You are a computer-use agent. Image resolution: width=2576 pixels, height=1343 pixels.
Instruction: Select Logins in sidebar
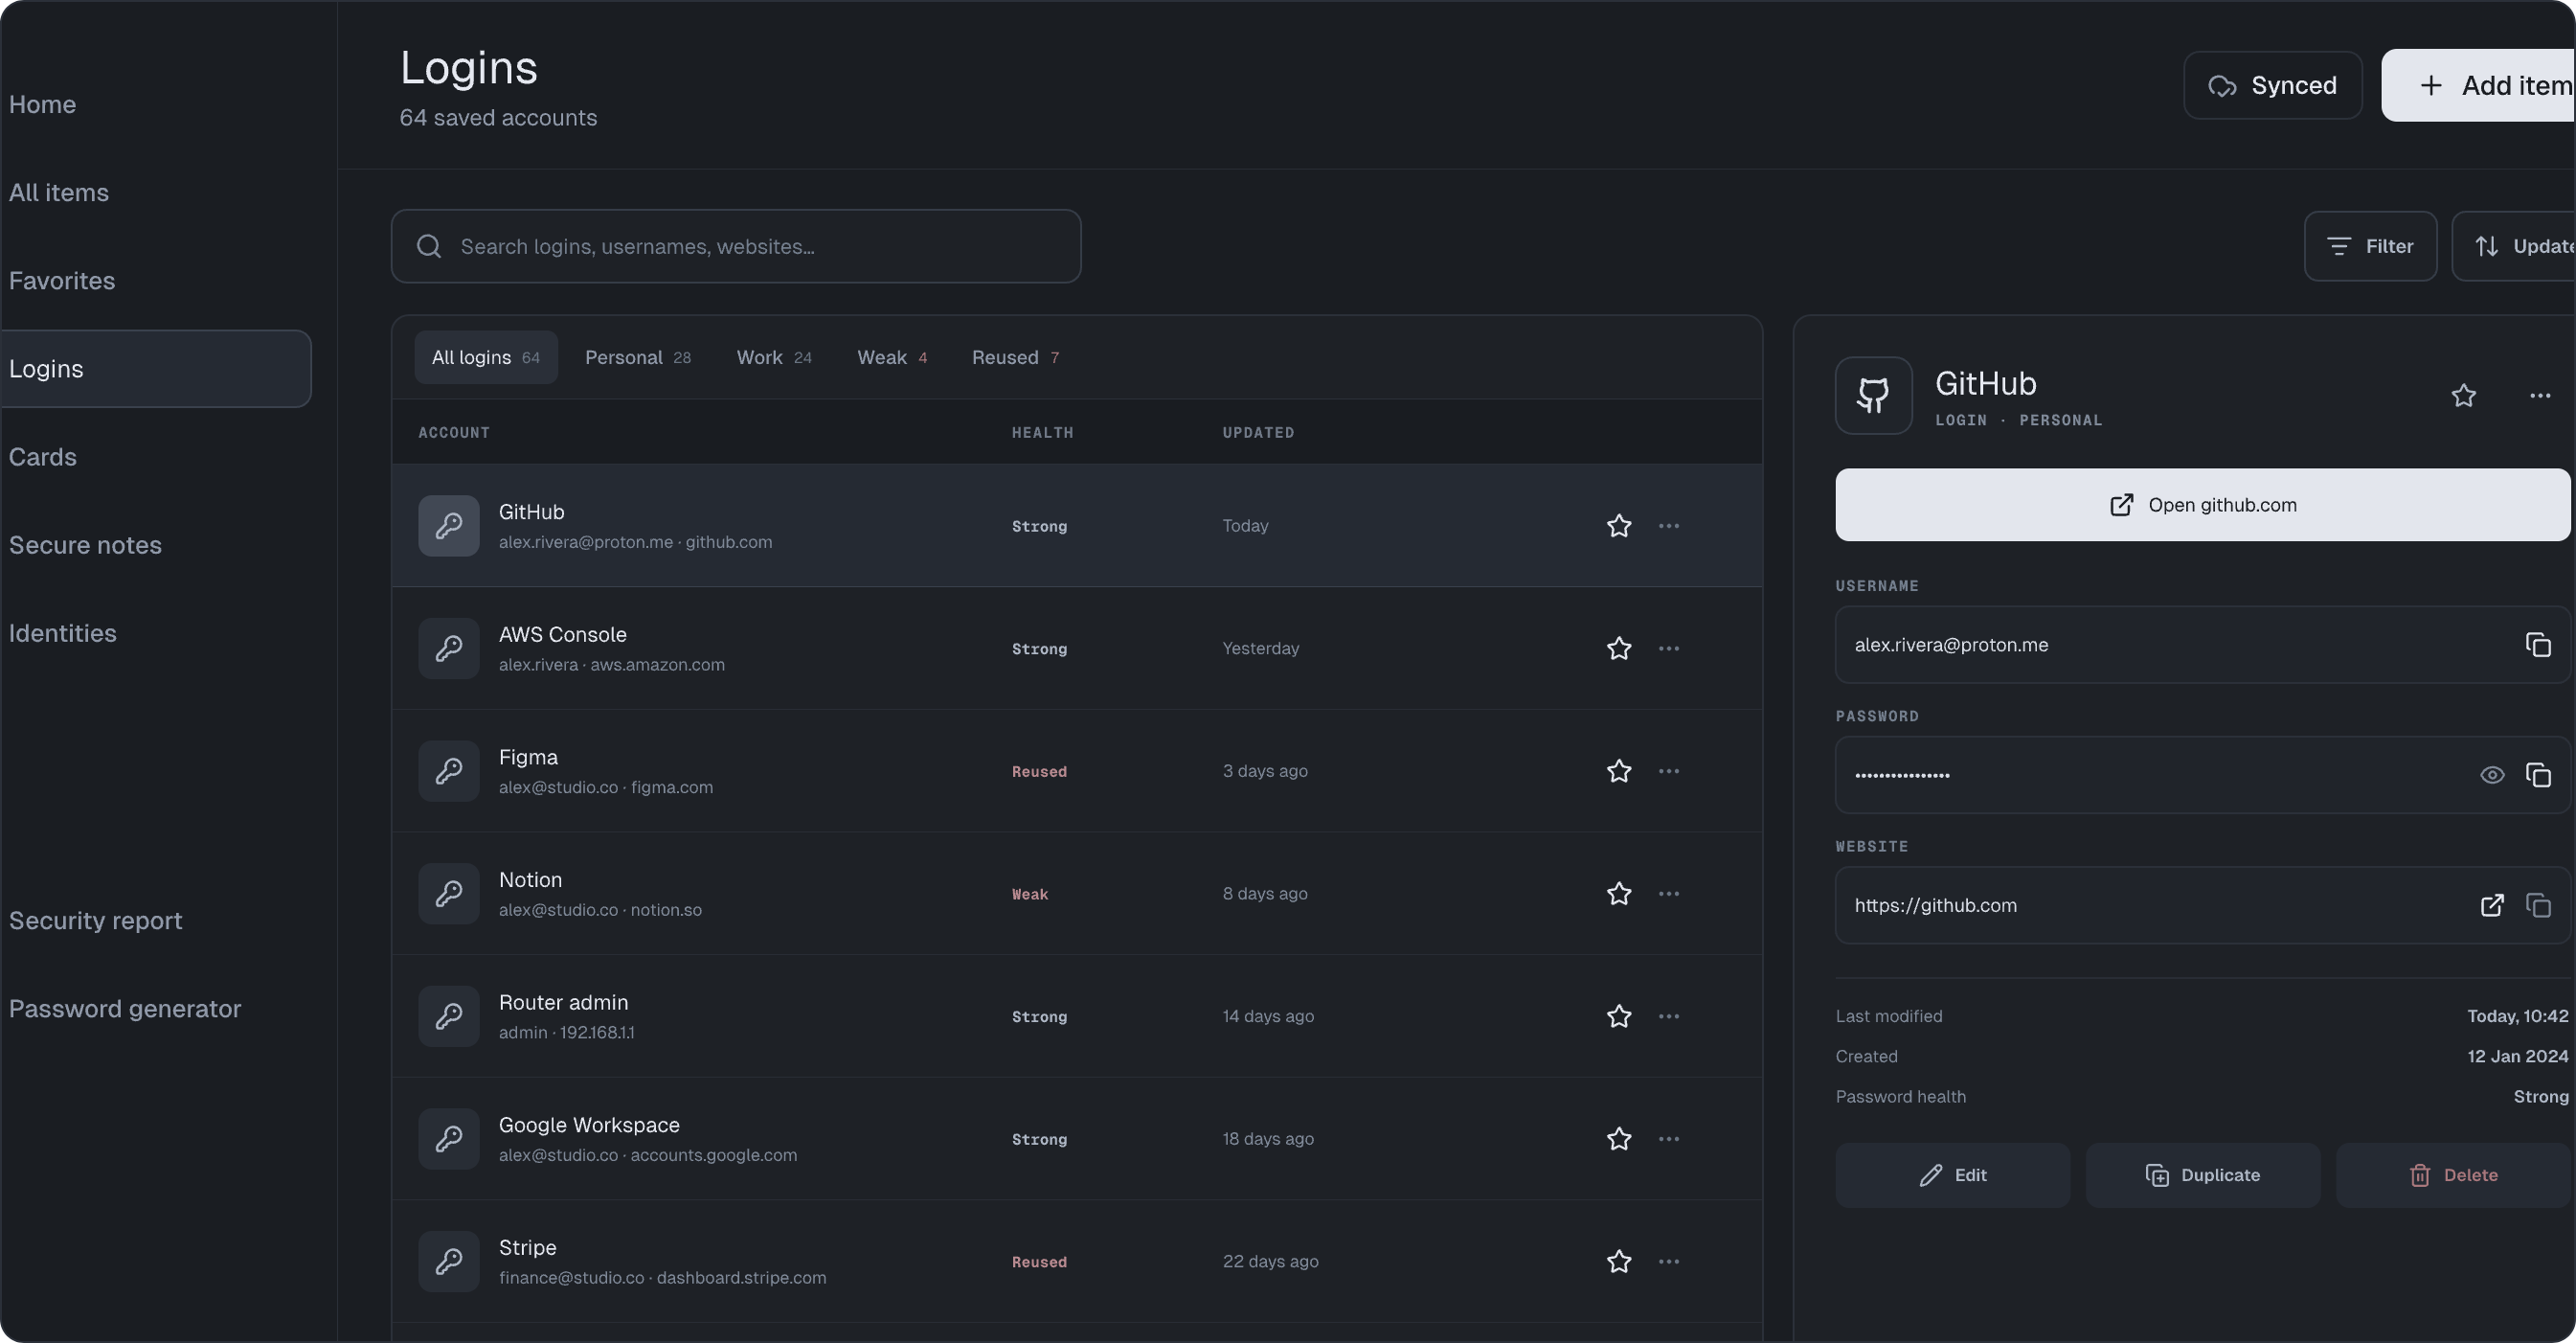[155, 368]
